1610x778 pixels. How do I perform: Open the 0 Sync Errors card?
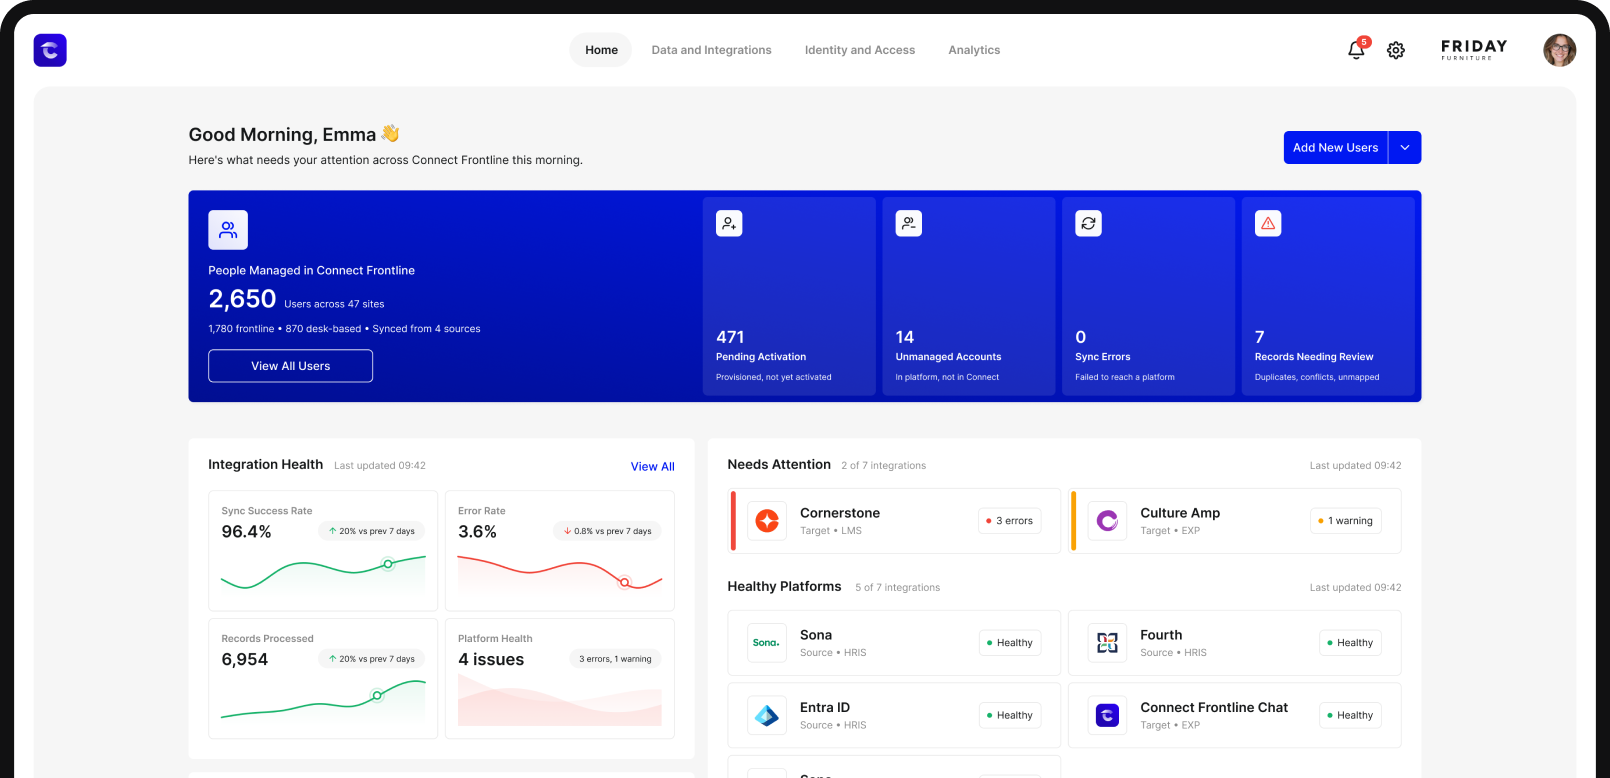click(x=1148, y=296)
